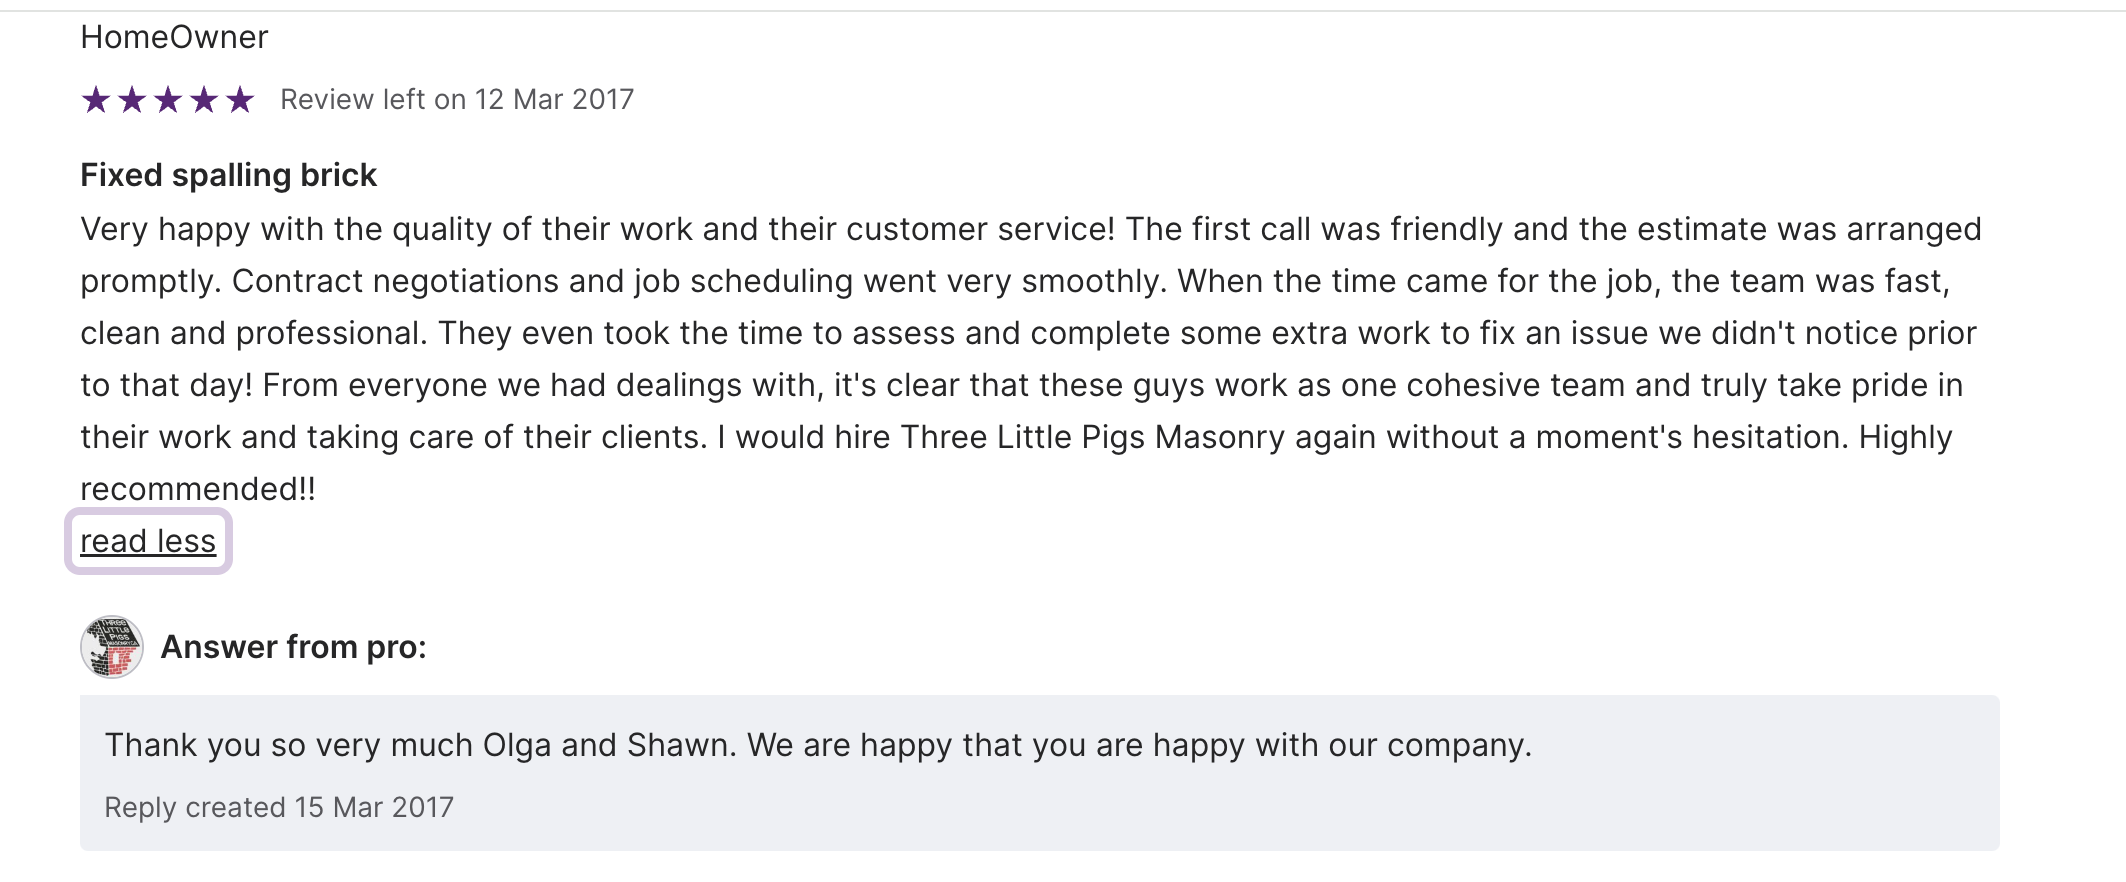Screen dimensions: 2126x882
Task: Click the pro's thank you reply text
Action: pos(818,745)
